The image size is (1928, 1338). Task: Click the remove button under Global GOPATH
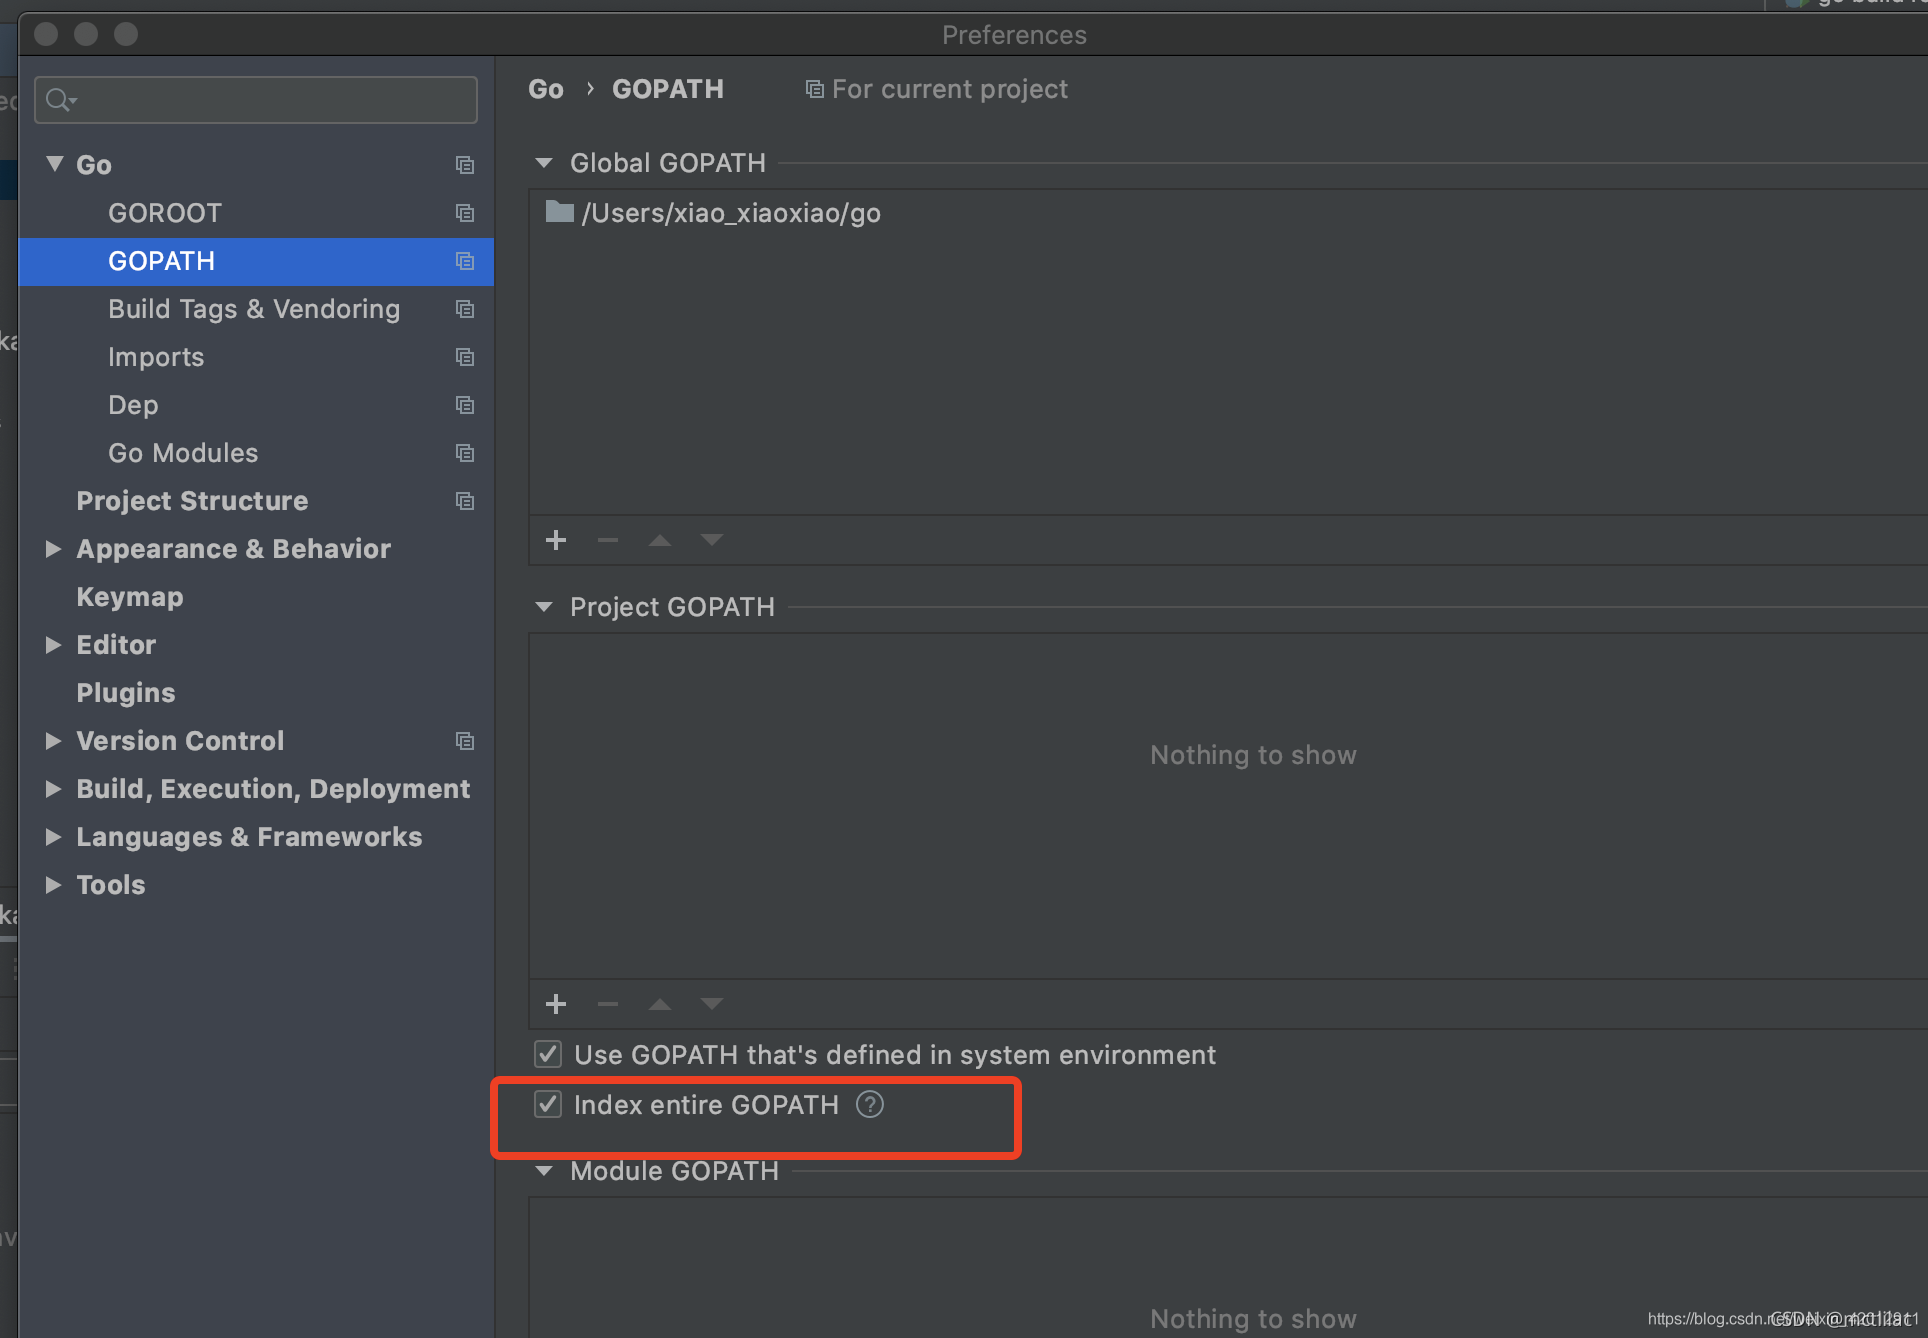pyautogui.click(x=608, y=540)
